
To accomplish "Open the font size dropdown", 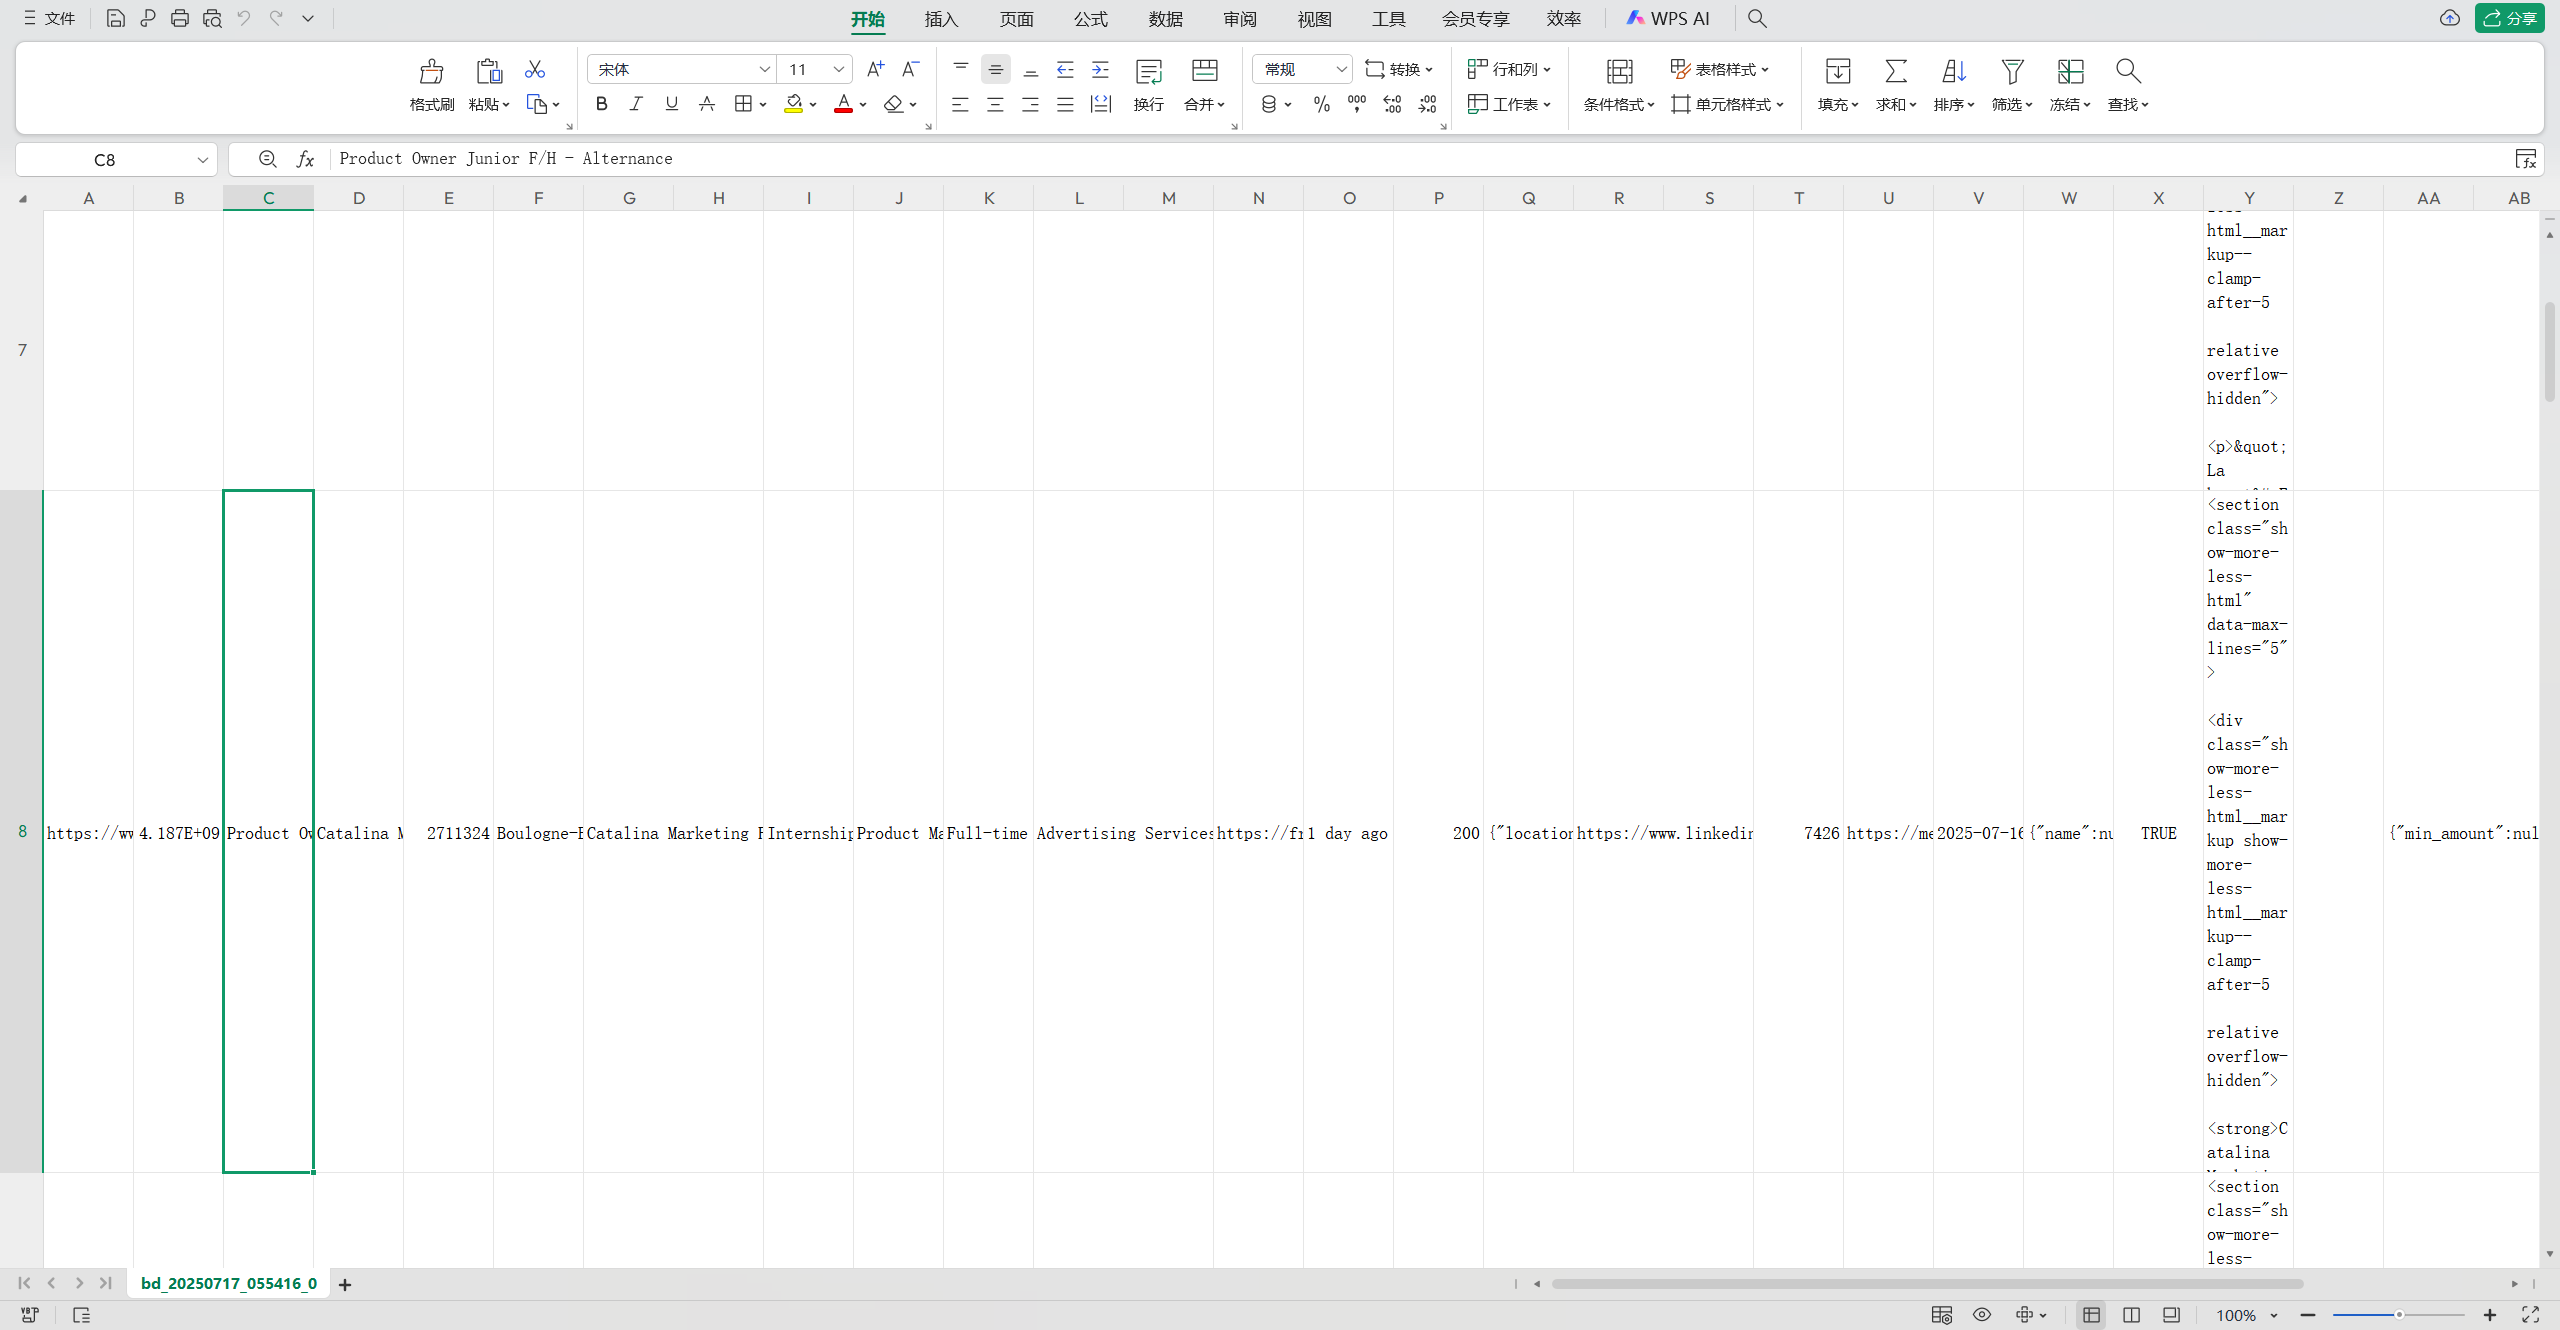I will click(x=838, y=69).
